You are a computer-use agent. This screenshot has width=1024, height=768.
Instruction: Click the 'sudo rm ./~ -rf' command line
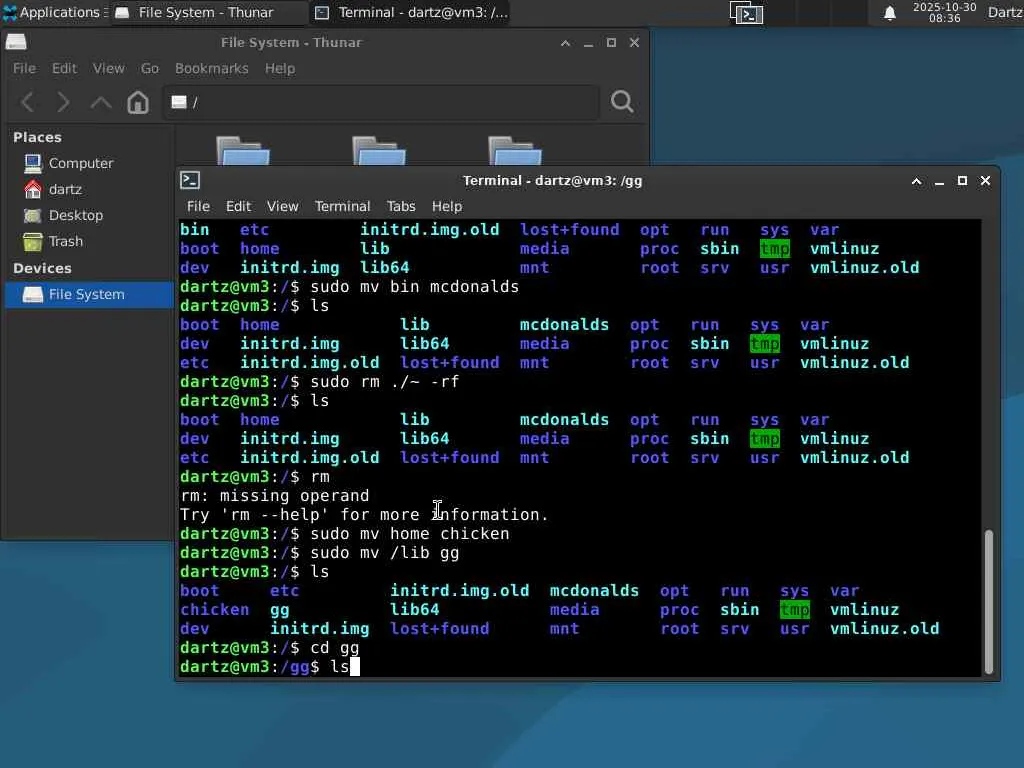(319, 381)
